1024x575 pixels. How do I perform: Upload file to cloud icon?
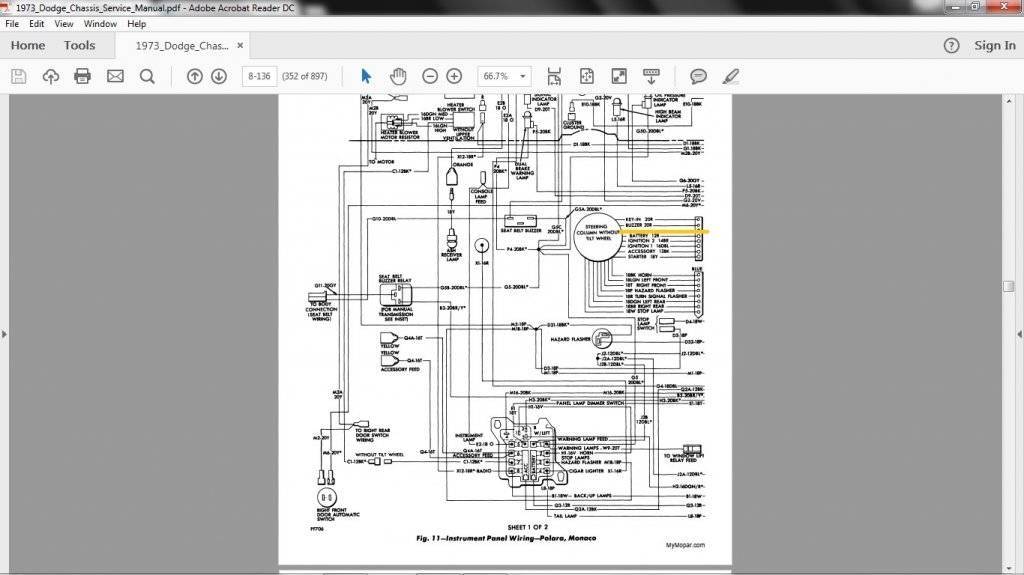pyautogui.click(x=51, y=76)
